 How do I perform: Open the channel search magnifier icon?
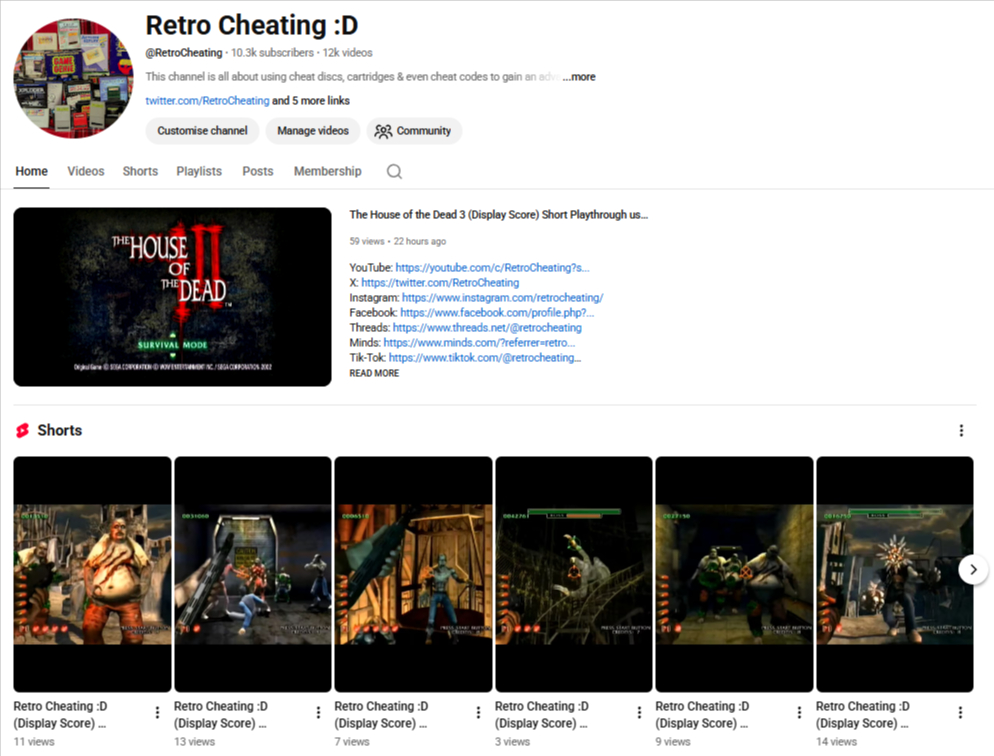pos(394,171)
